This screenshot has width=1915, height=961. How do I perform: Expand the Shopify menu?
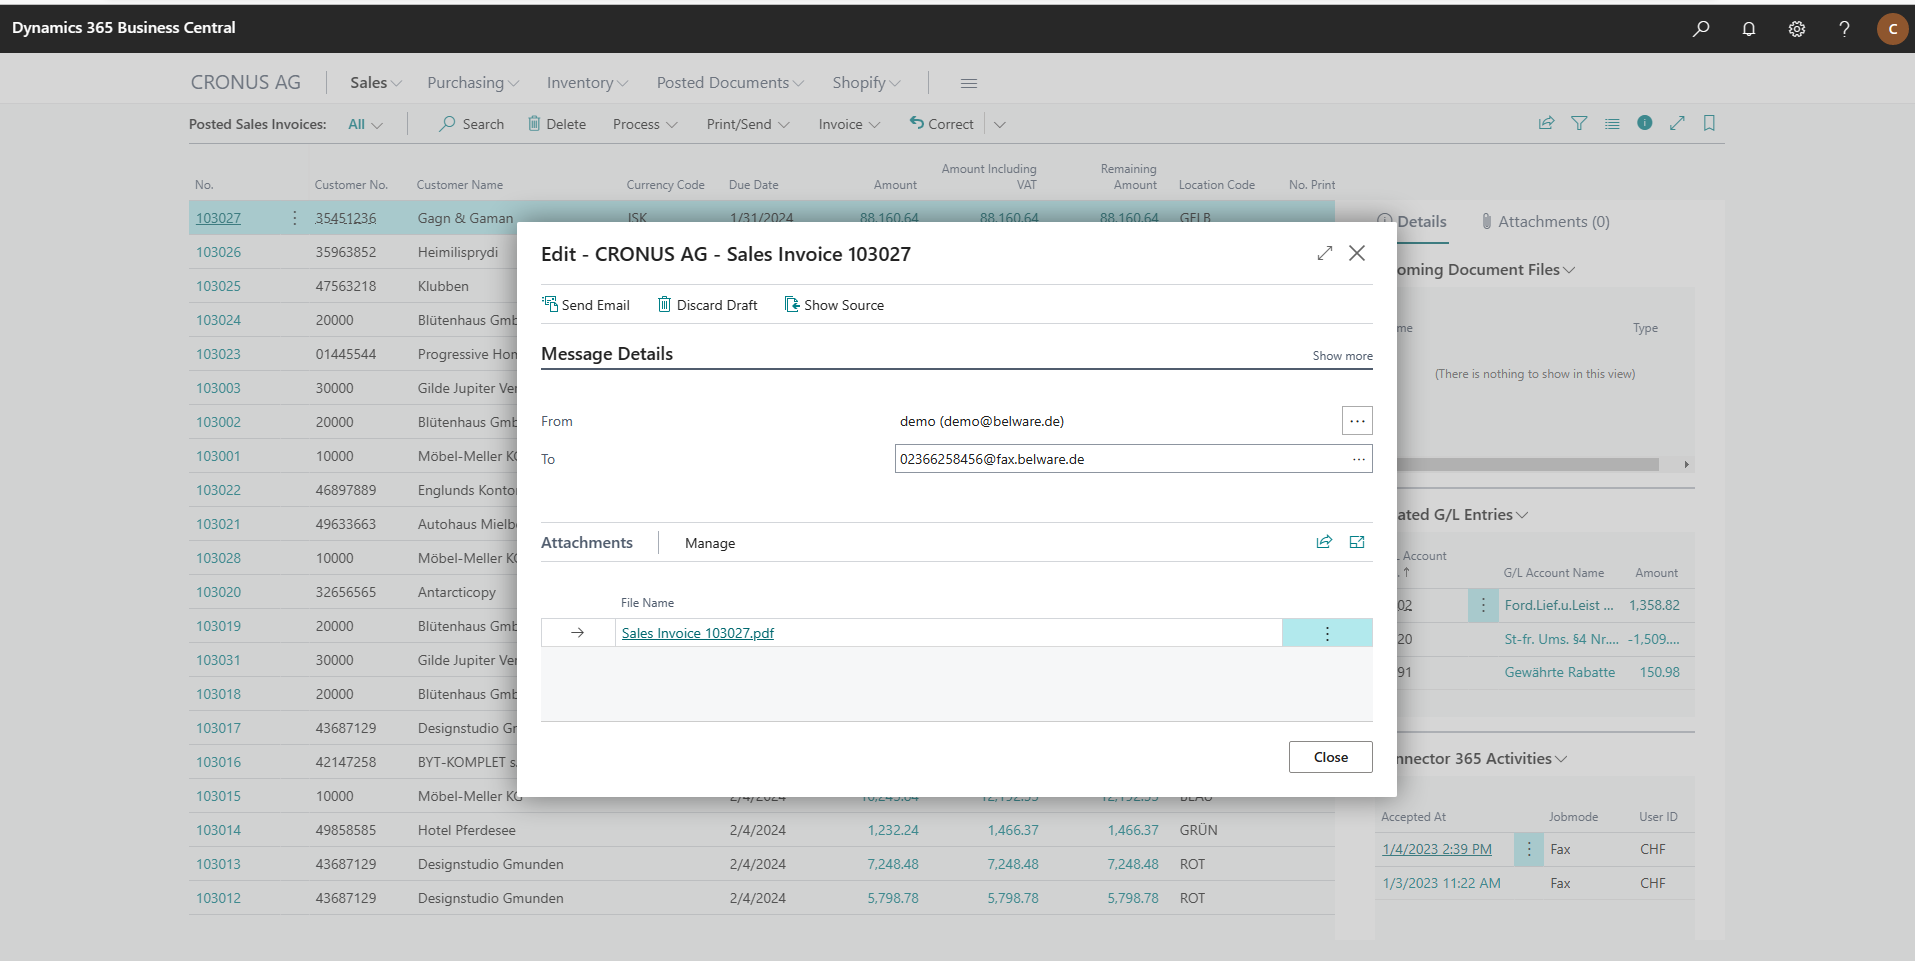point(866,83)
